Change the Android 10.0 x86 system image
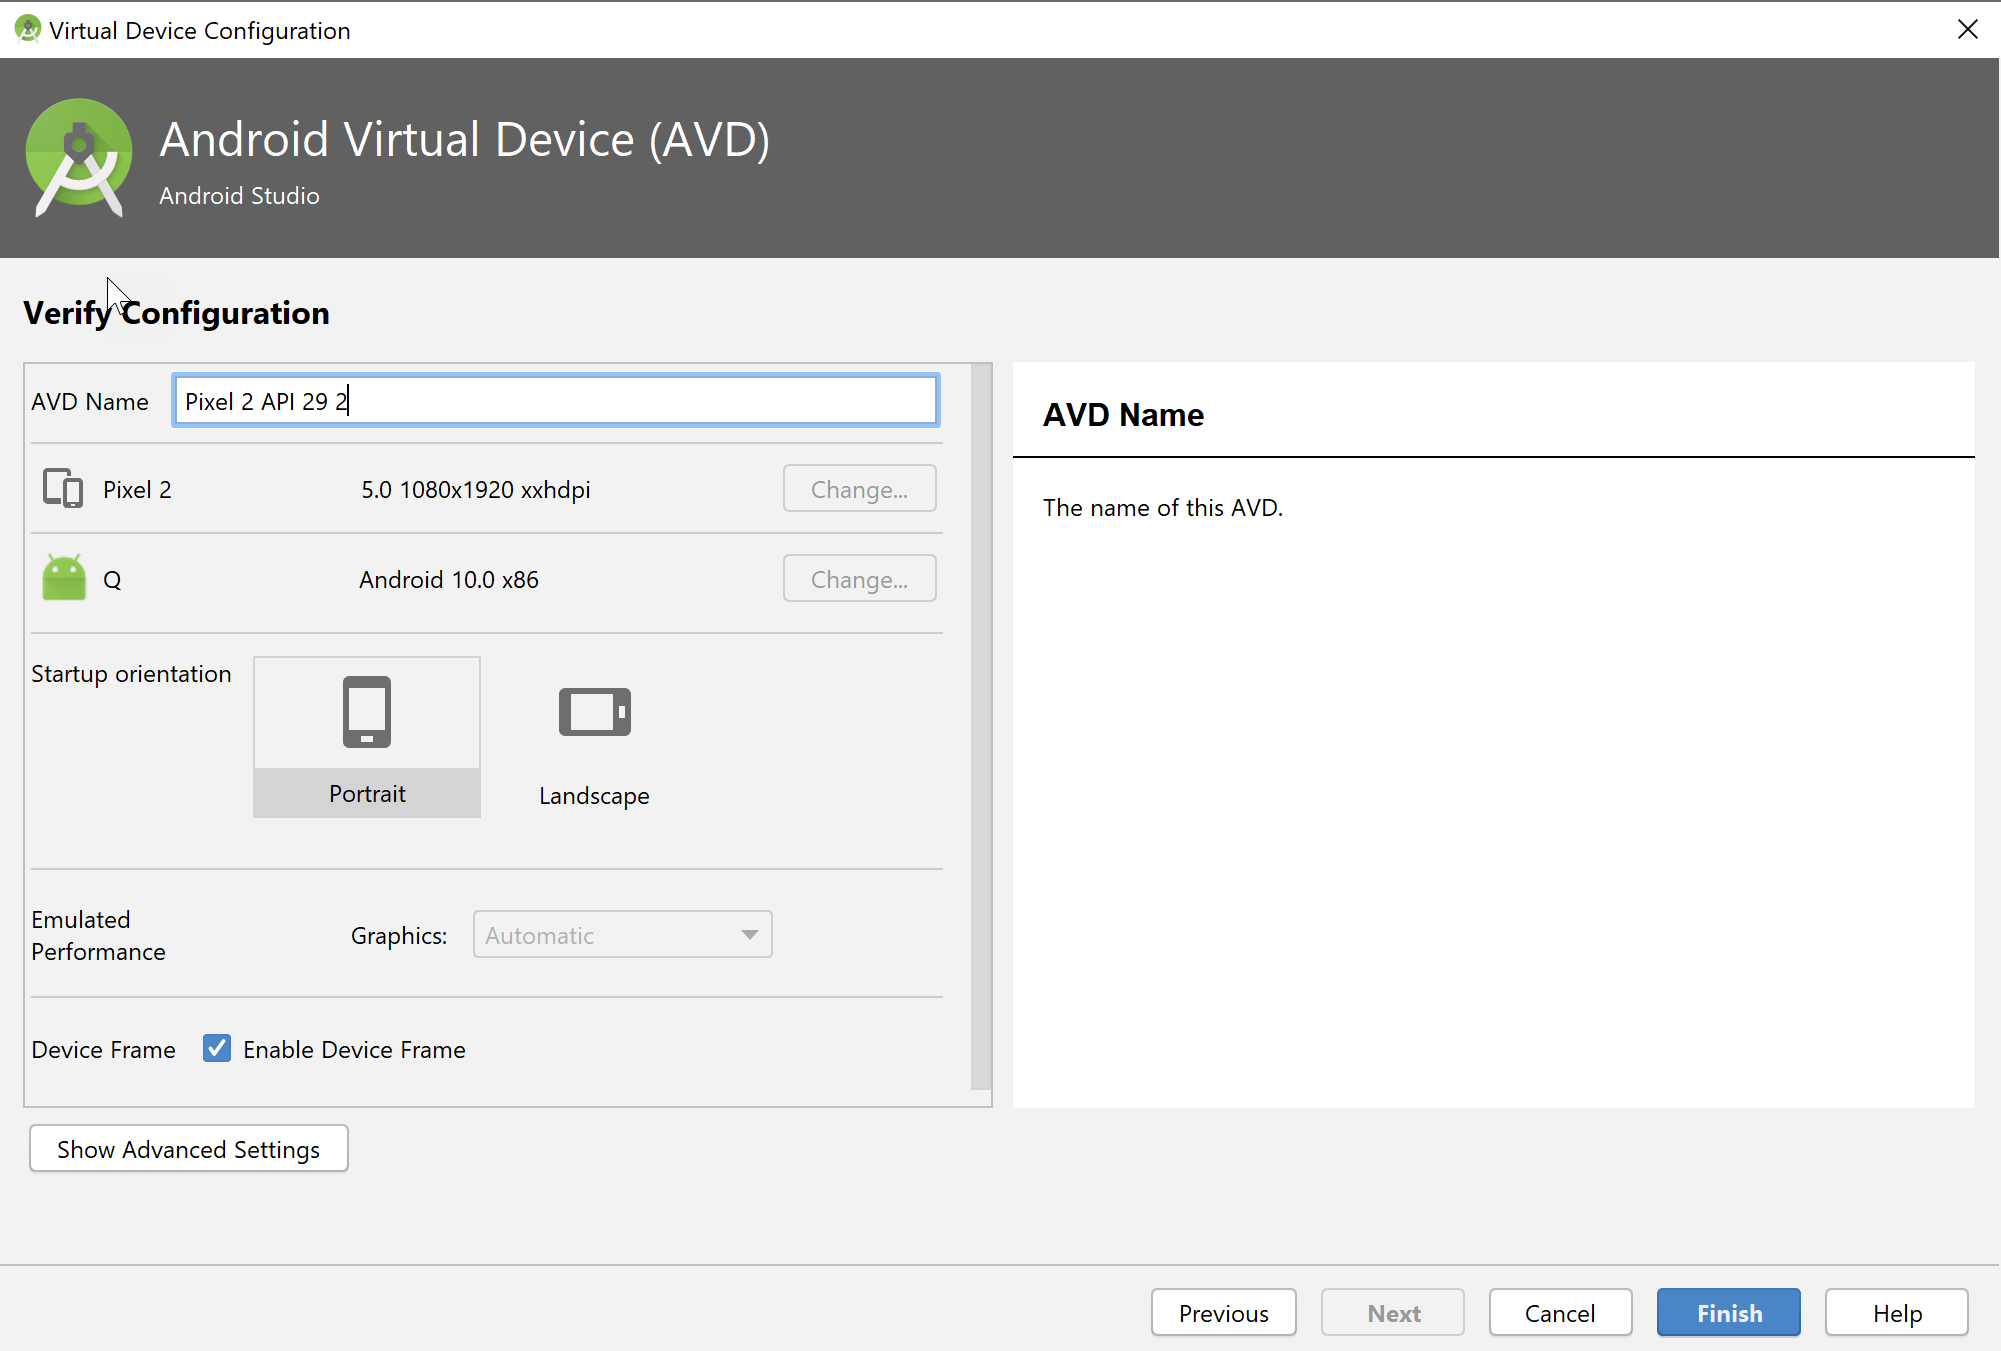Image resolution: width=2001 pixels, height=1351 pixels. pos(859,579)
